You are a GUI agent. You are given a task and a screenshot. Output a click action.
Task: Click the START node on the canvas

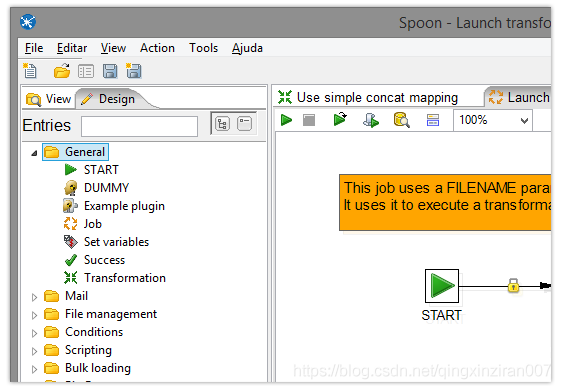click(x=442, y=286)
